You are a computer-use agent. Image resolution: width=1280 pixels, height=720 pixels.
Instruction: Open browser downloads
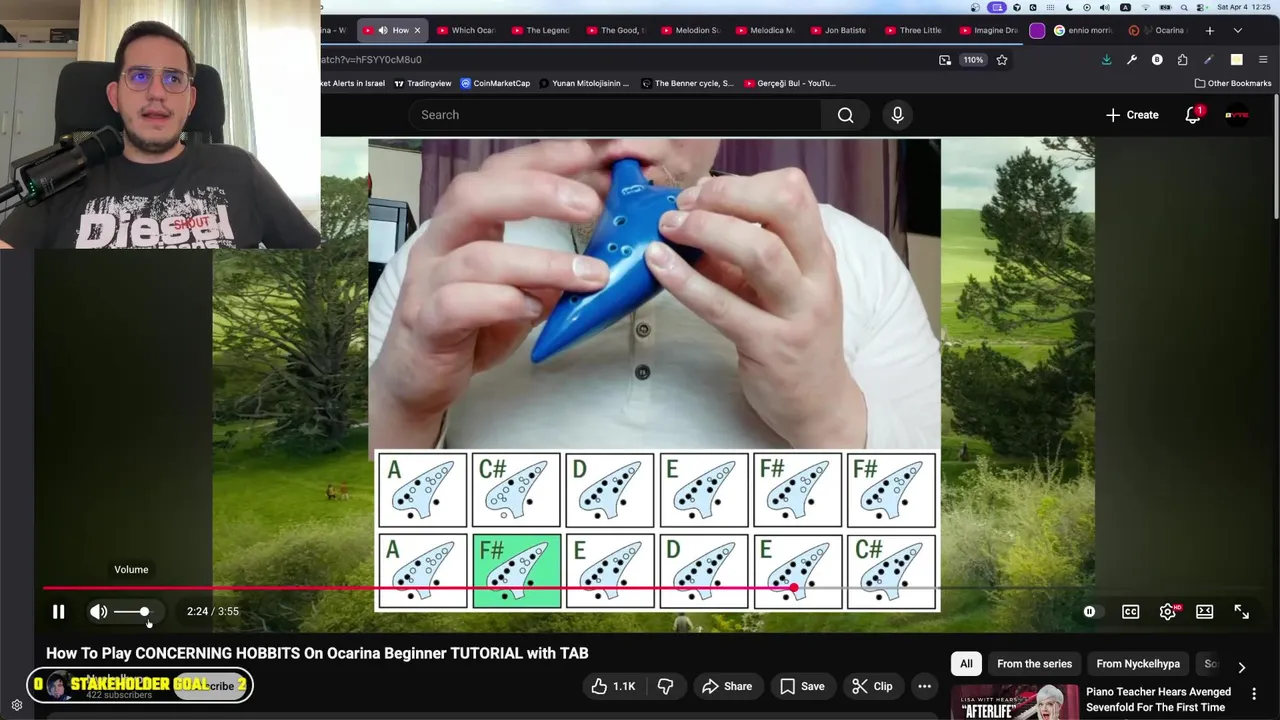coord(1106,60)
